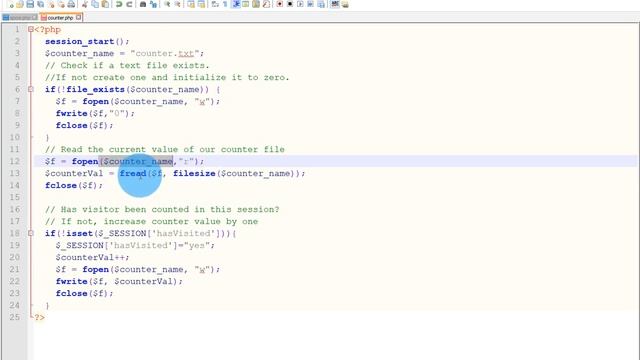Save the recorded macro
This screenshot has height=360, width=640.
321,4
